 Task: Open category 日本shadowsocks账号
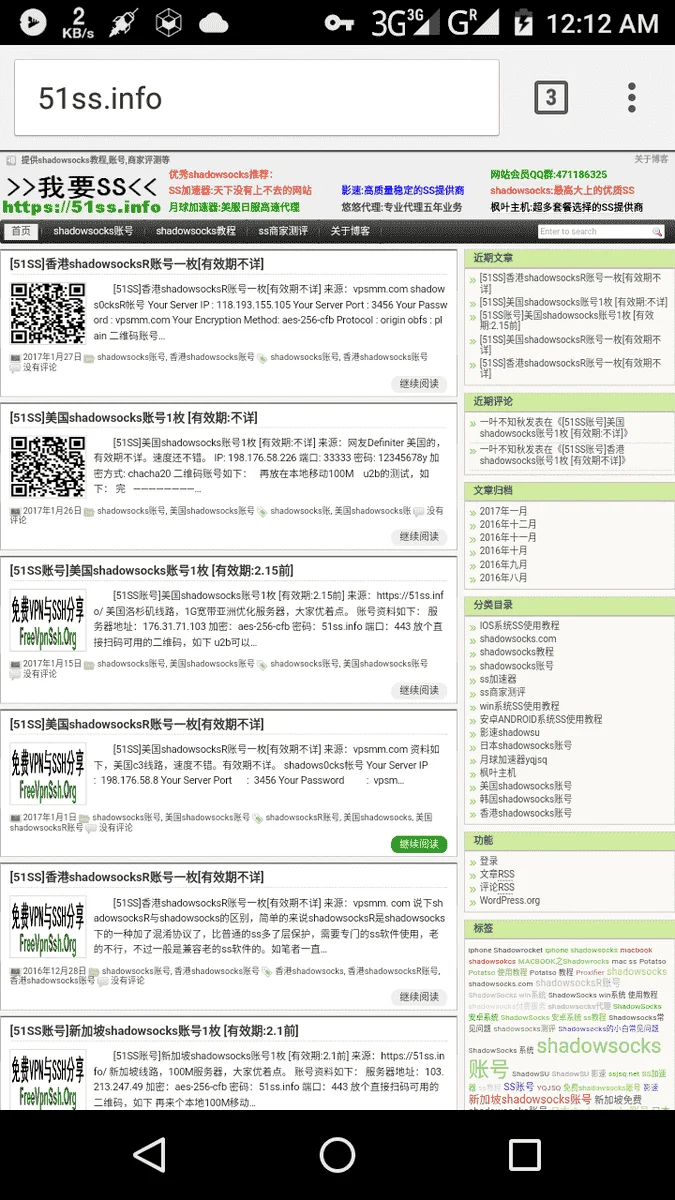[525, 746]
